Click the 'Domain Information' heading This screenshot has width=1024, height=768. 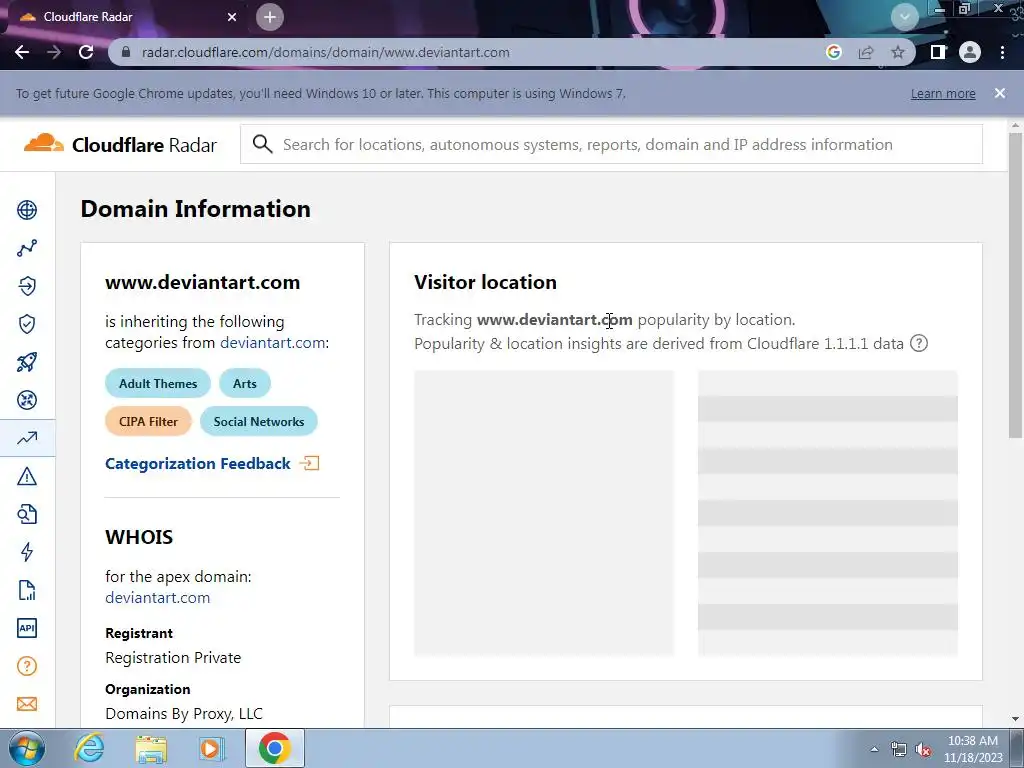(x=195, y=209)
